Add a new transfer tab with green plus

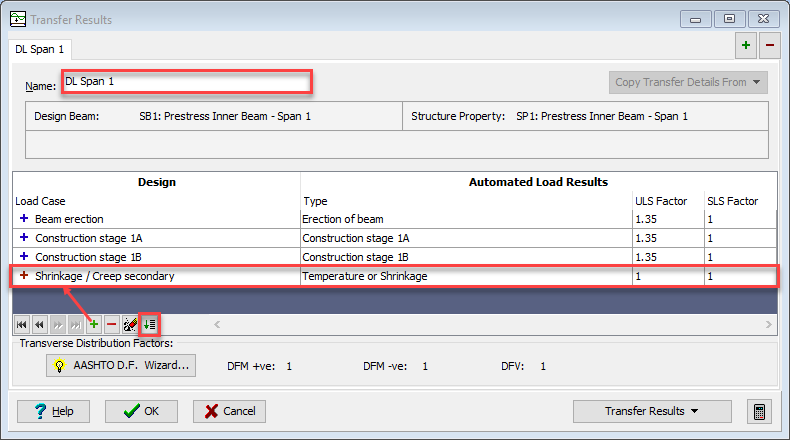click(746, 45)
